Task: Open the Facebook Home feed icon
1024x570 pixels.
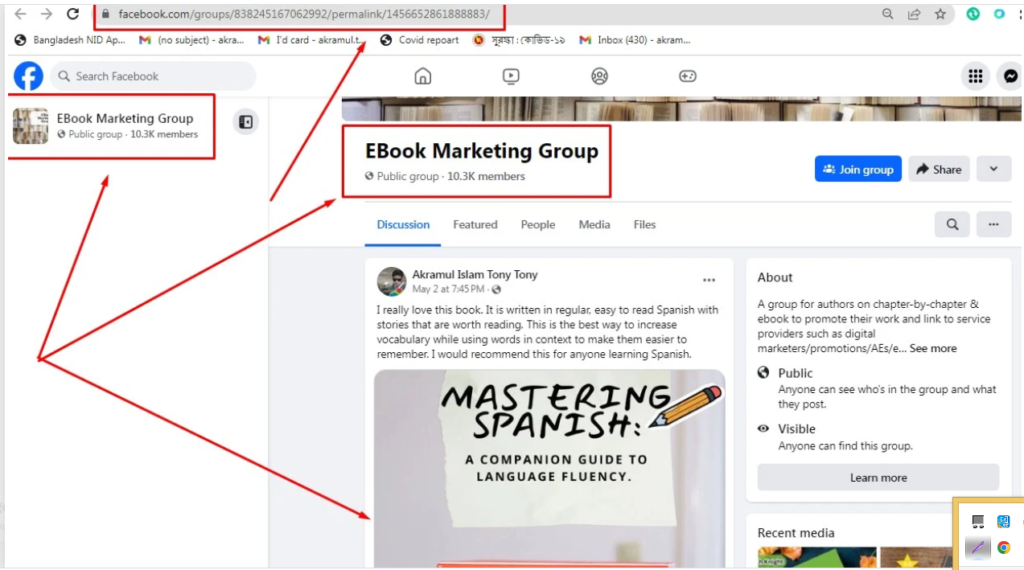Action: (x=423, y=76)
